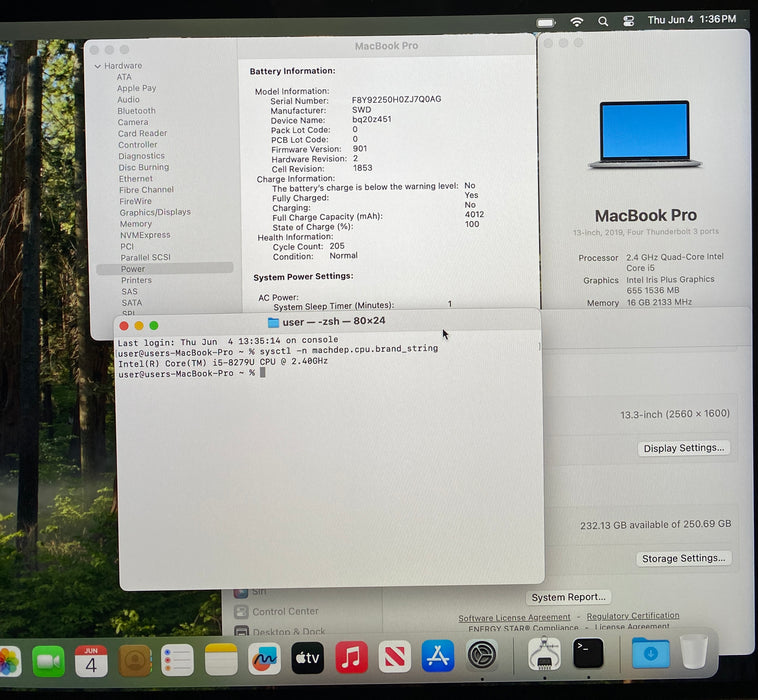
Task: Launch Music app from the Dock
Action: [351, 657]
